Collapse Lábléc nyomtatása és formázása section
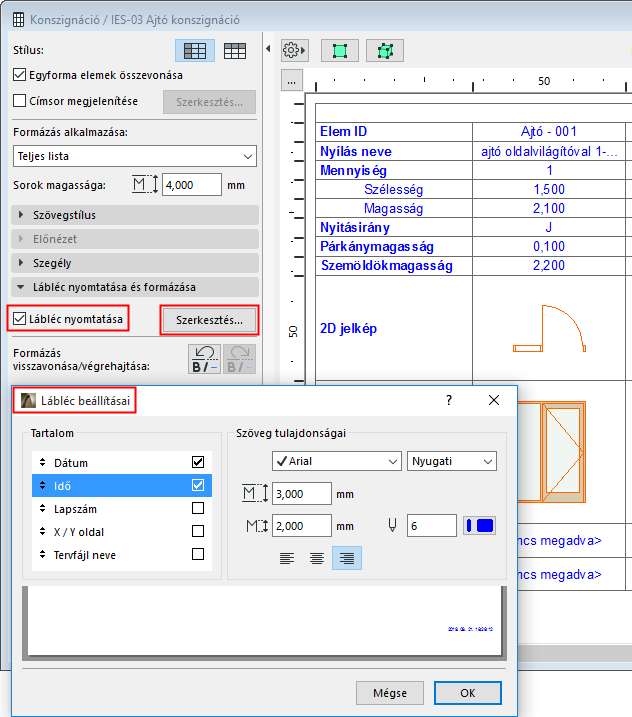 pyautogui.click(x=135, y=287)
